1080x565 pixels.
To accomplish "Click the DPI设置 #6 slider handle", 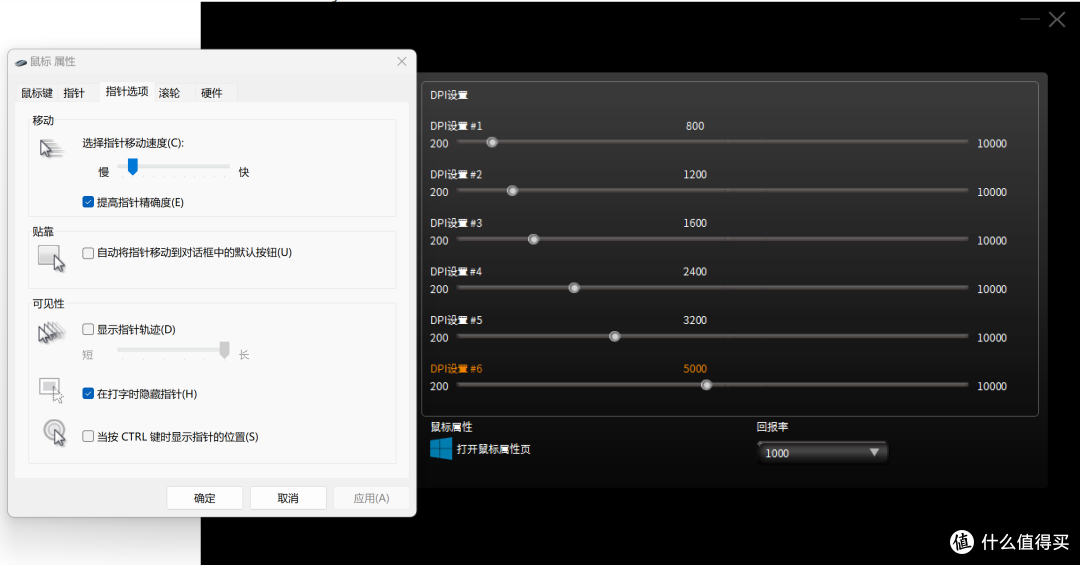I will tap(706, 385).
